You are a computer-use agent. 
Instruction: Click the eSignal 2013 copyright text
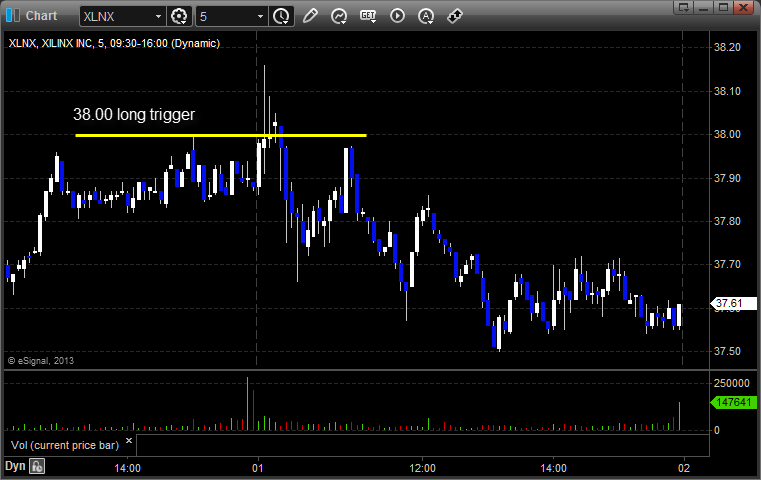point(41,361)
